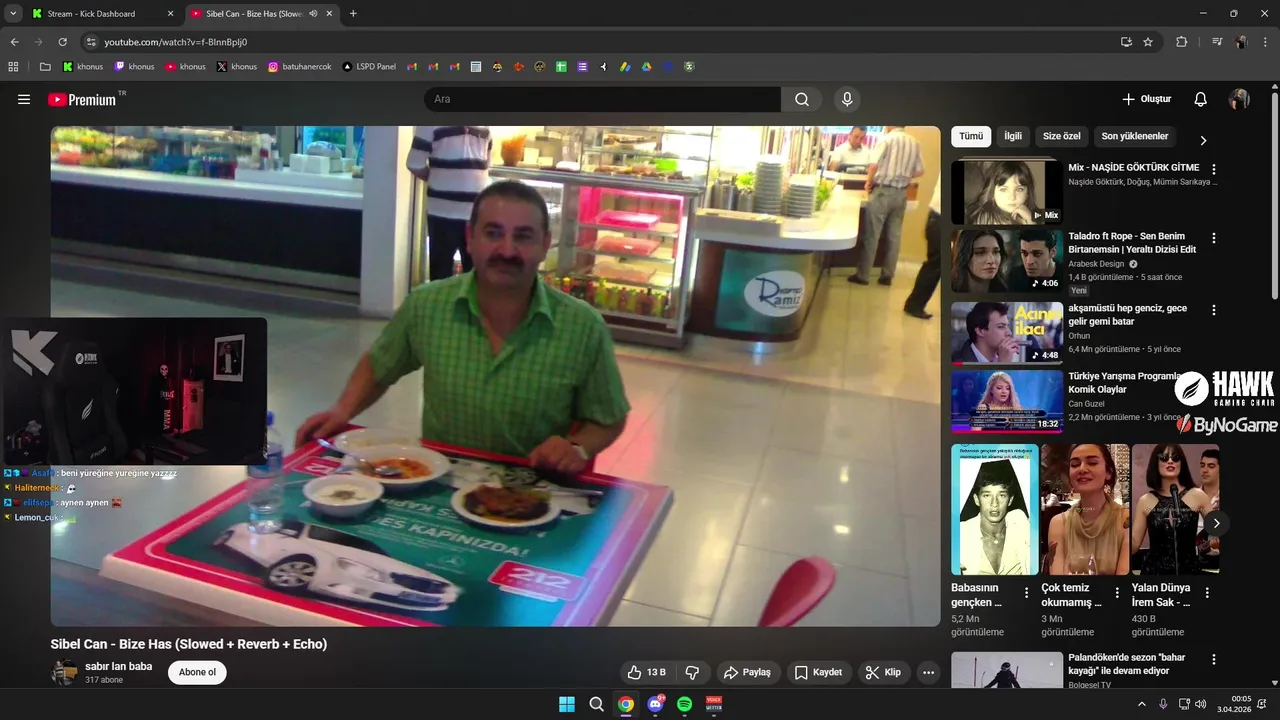Open the Palandöken'de sezon video thumbnail
Image resolution: width=1280 pixels, height=720 pixels.
[x=1006, y=670]
